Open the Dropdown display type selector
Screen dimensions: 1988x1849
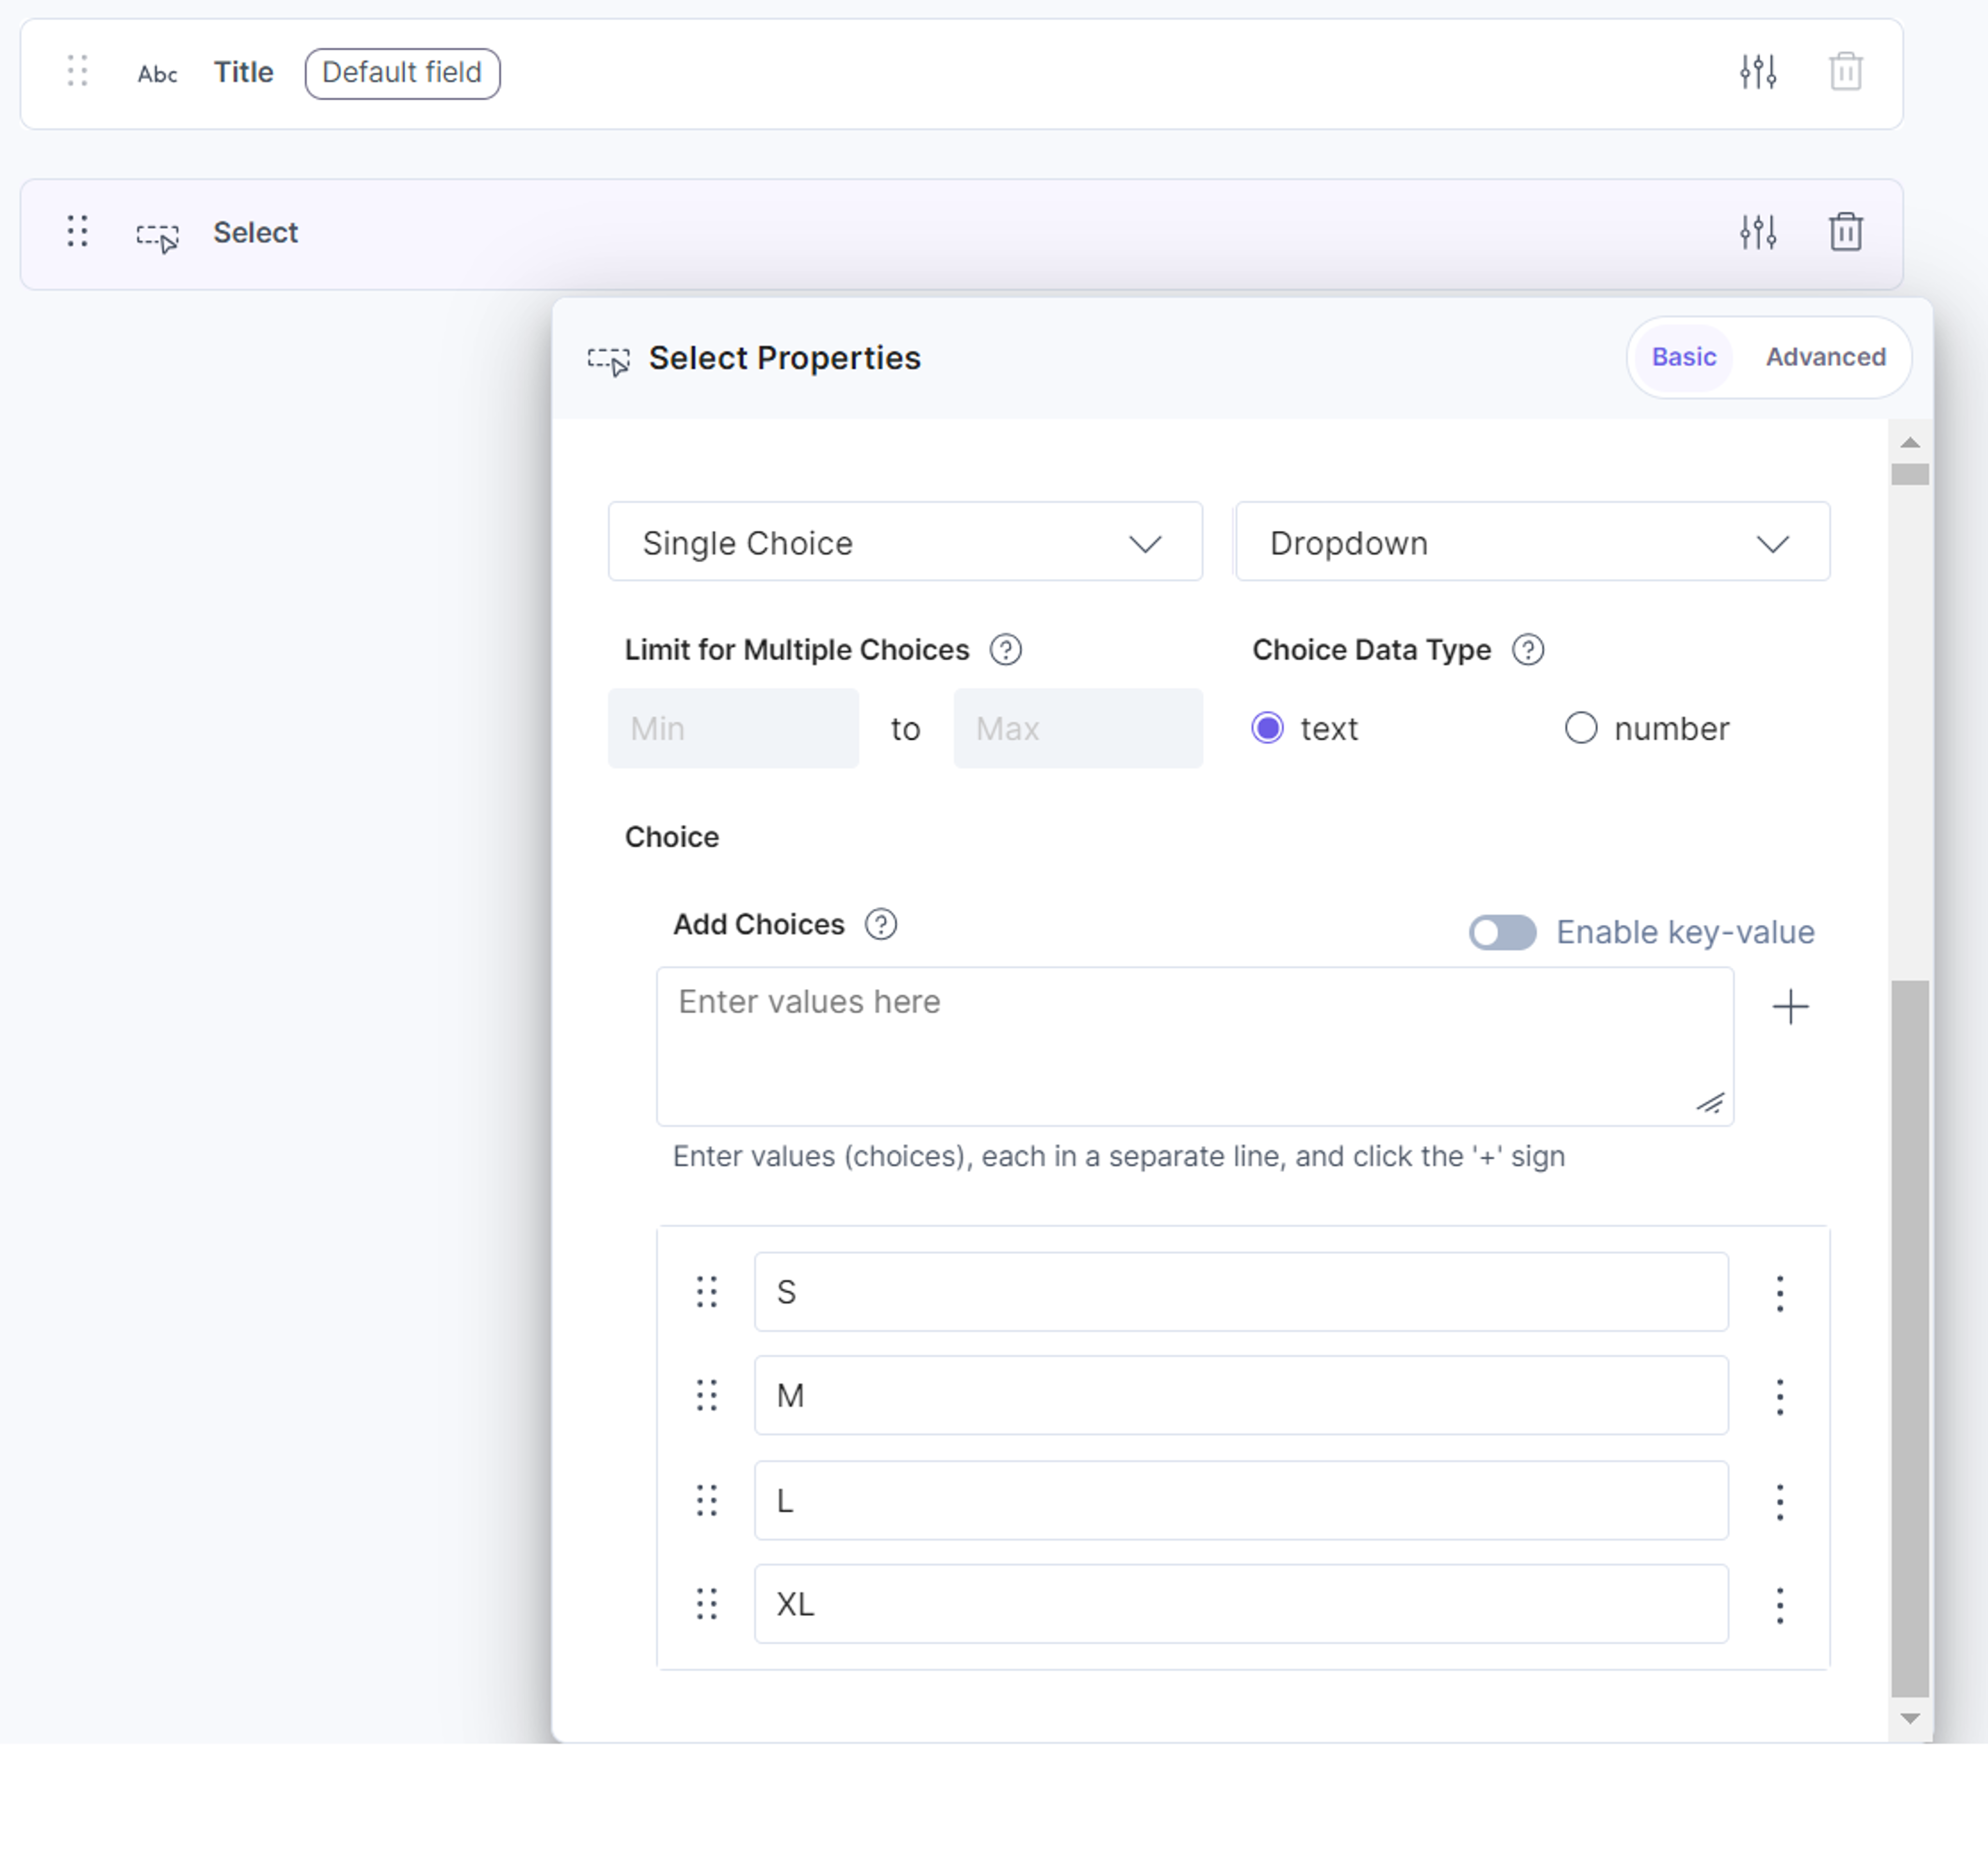click(1532, 542)
